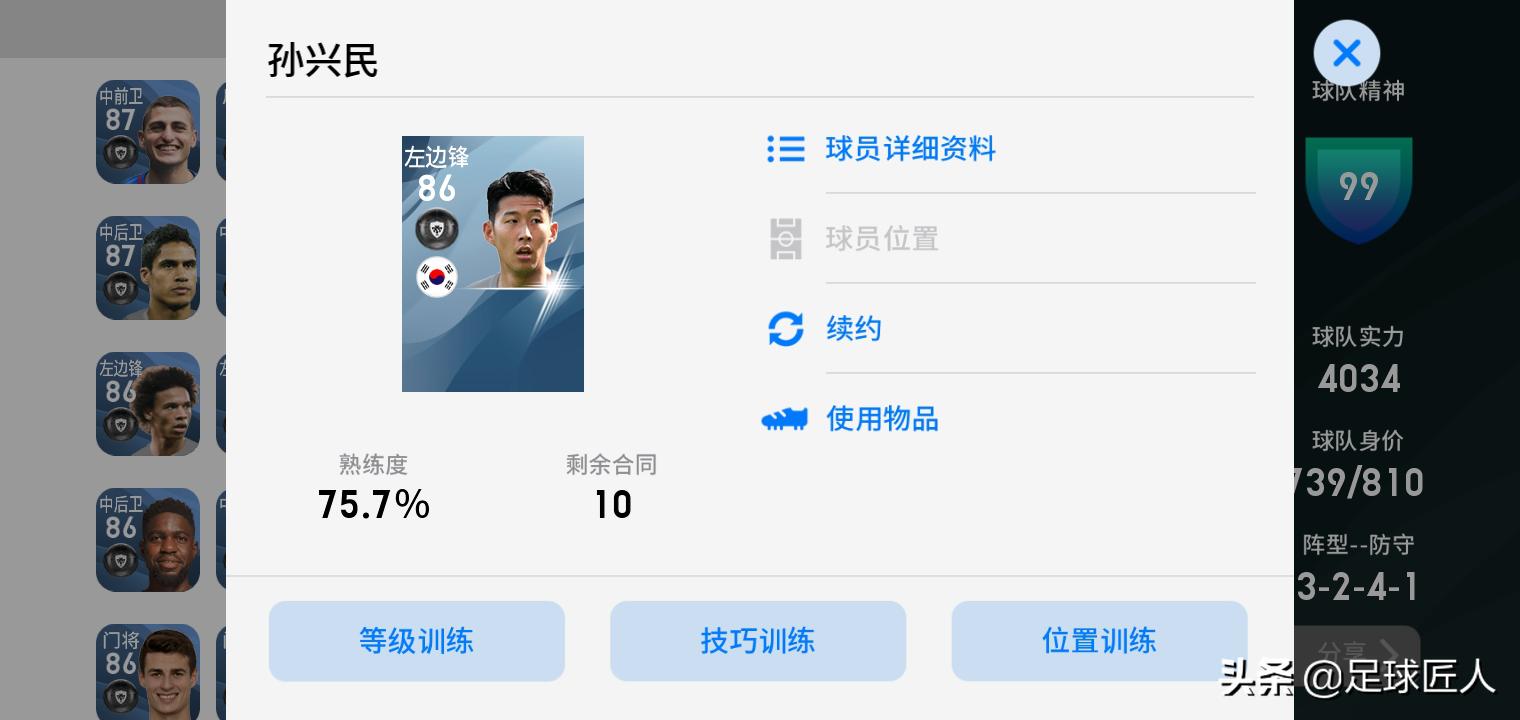
Task: Click the refresh icon beside 续约
Action: coord(786,329)
